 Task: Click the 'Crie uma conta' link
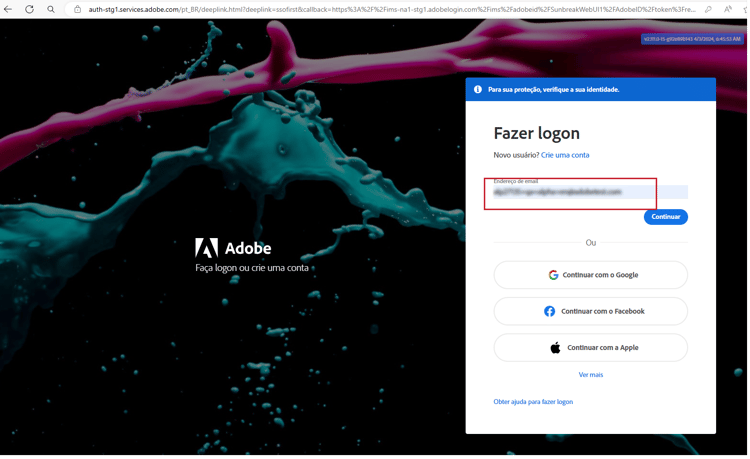[x=565, y=155]
